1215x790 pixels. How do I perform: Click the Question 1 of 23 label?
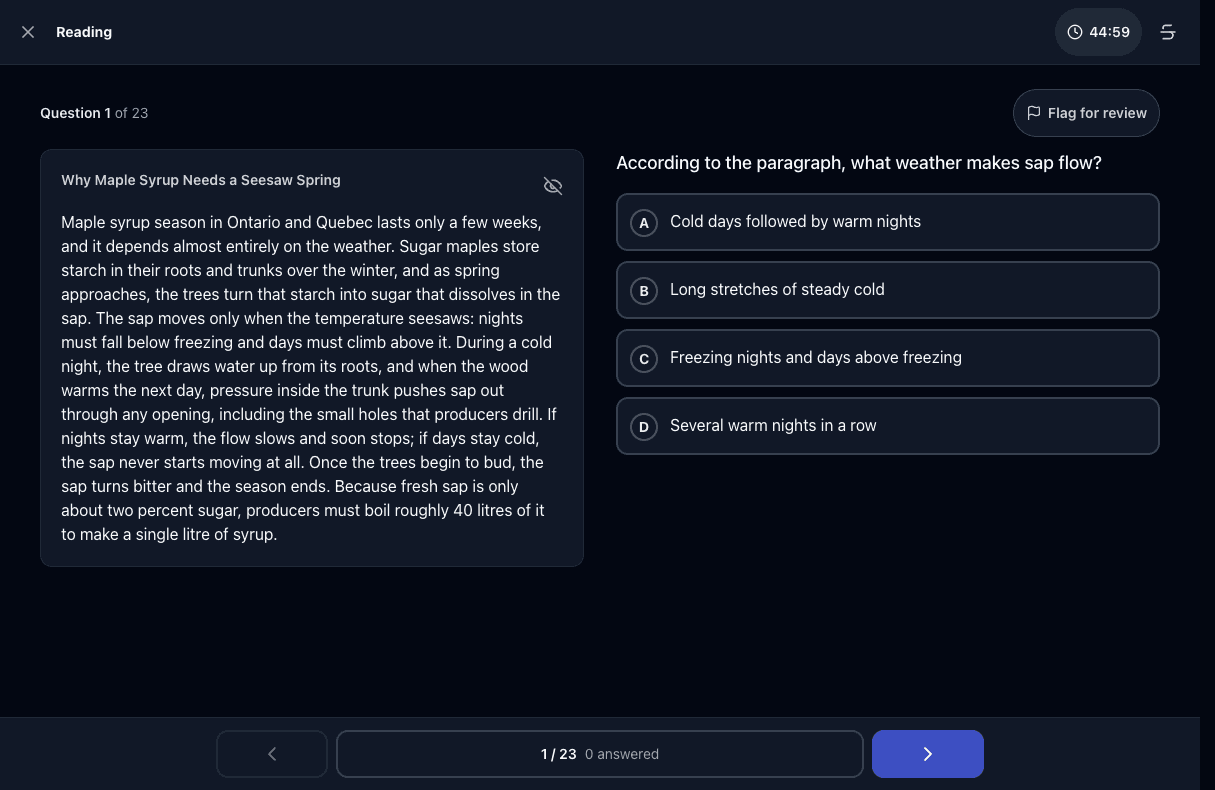(x=94, y=113)
